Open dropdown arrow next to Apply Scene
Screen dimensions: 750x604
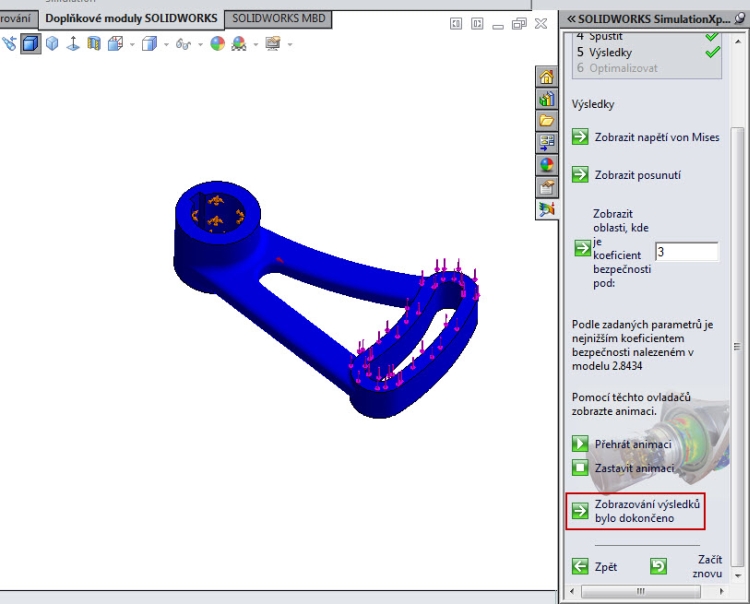tap(255, 44)
